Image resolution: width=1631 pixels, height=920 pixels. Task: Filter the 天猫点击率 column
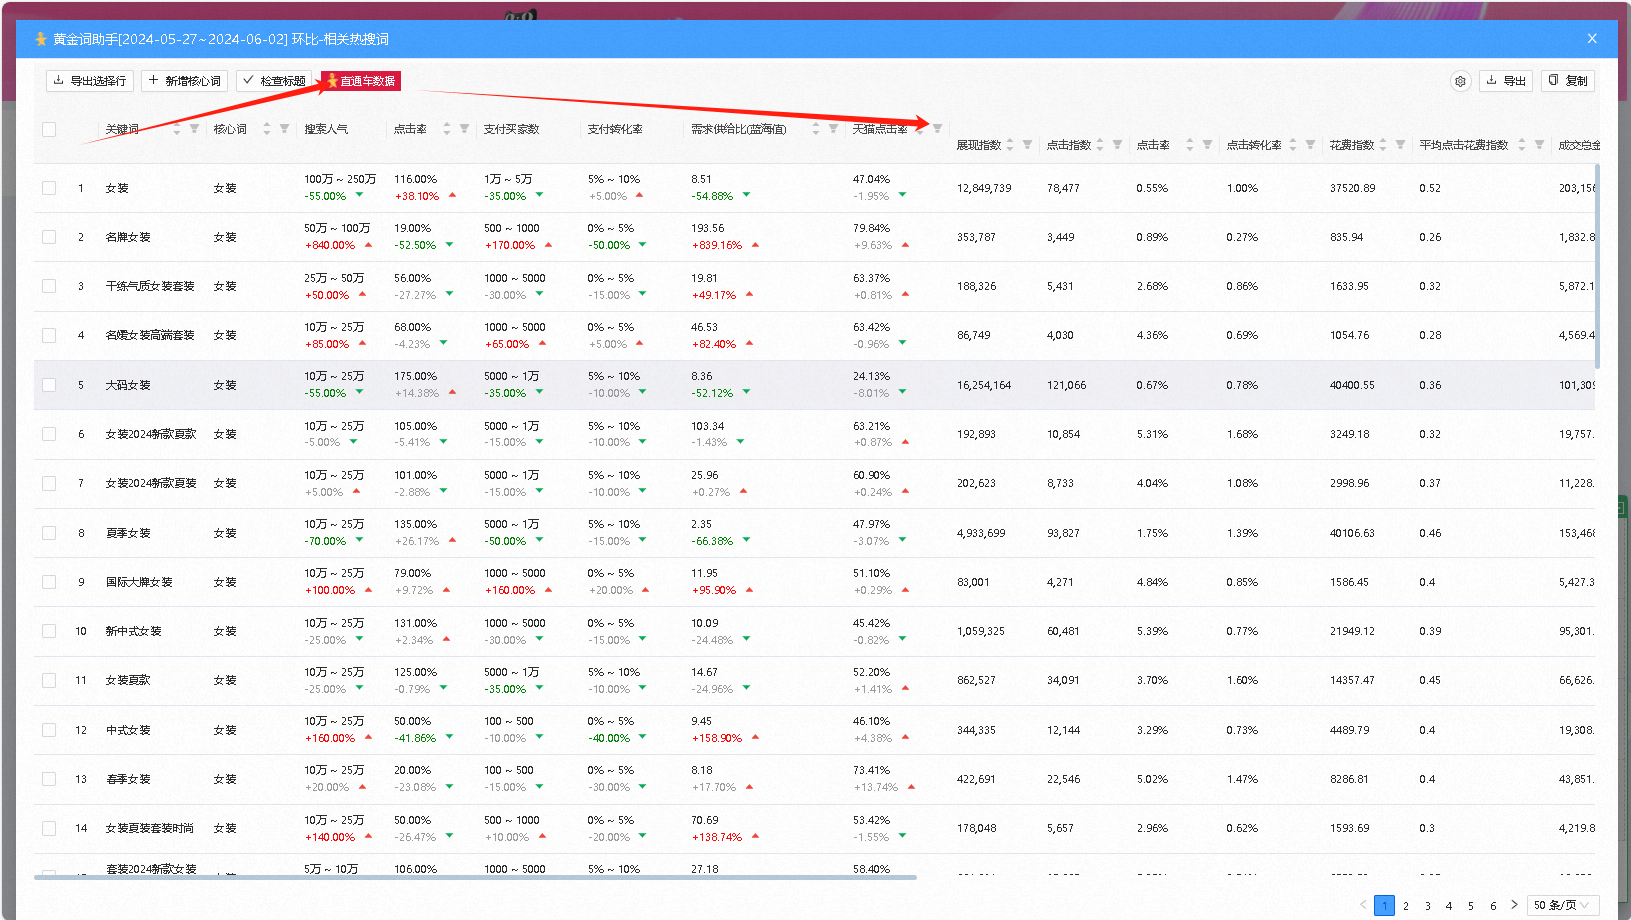937,129
